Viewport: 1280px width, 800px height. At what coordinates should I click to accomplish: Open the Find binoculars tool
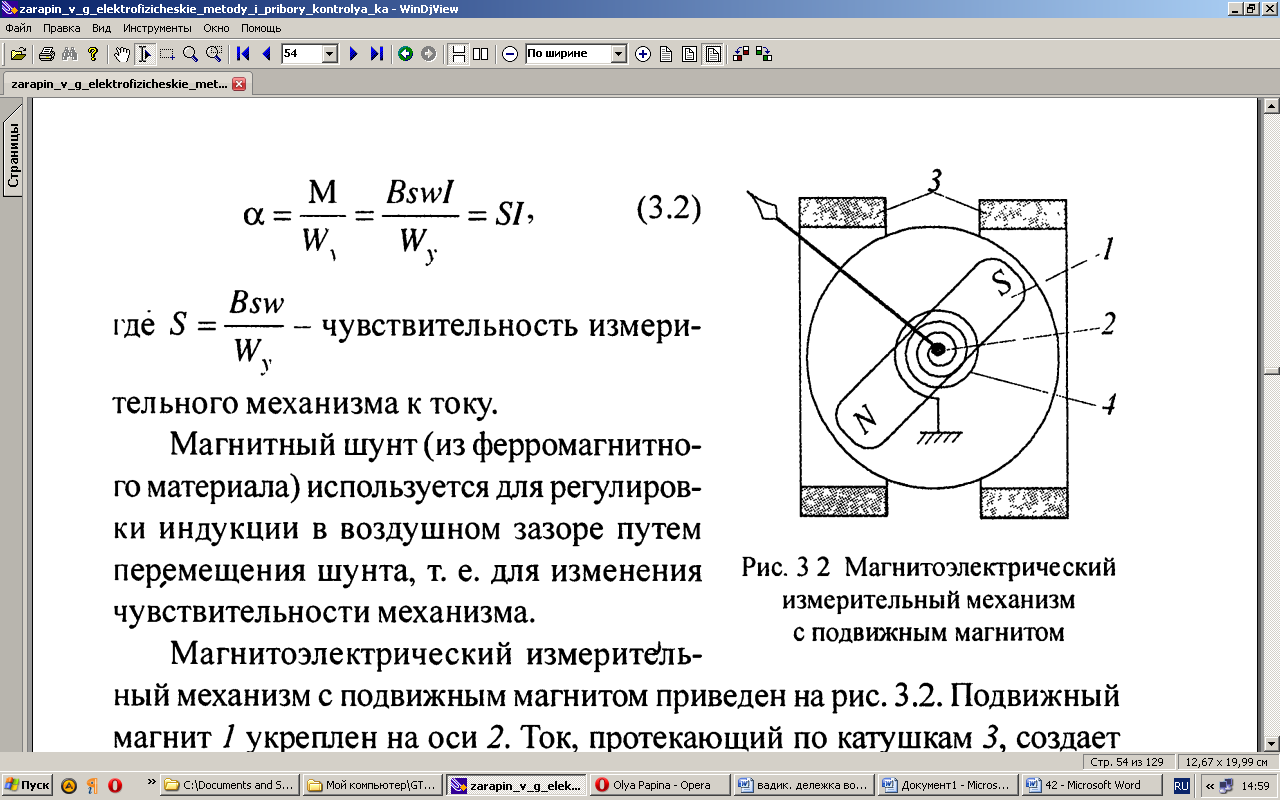(x=69, y=54)
